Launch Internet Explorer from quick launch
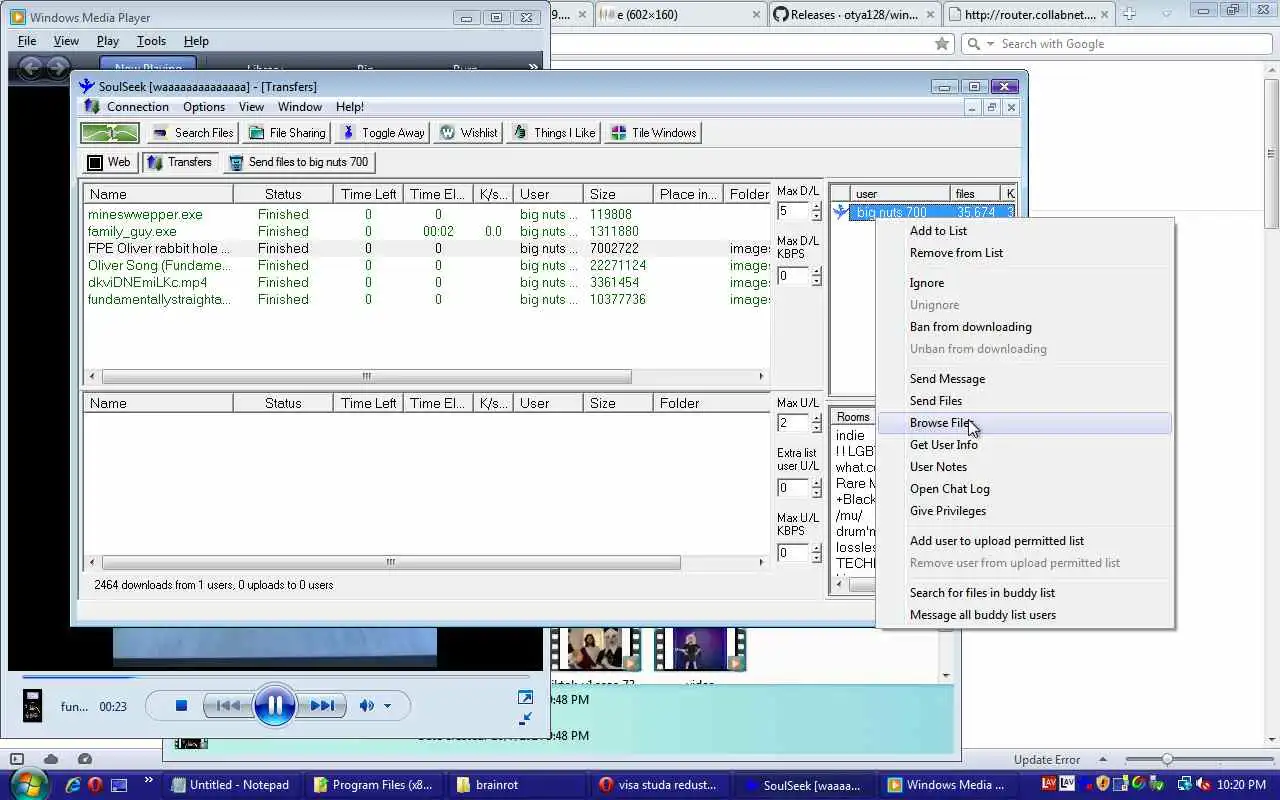This screenshot has height=800, width=1280. coord(73,785)
